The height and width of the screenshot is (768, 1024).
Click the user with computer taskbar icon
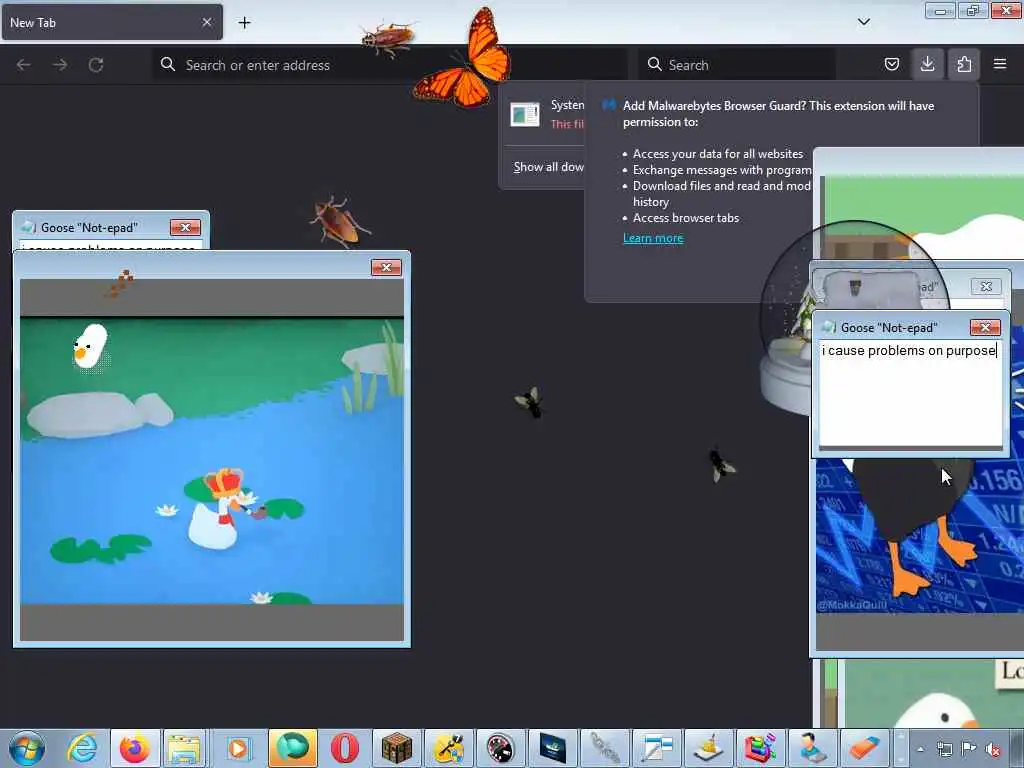pyautogui.click(x=812, y=748)
